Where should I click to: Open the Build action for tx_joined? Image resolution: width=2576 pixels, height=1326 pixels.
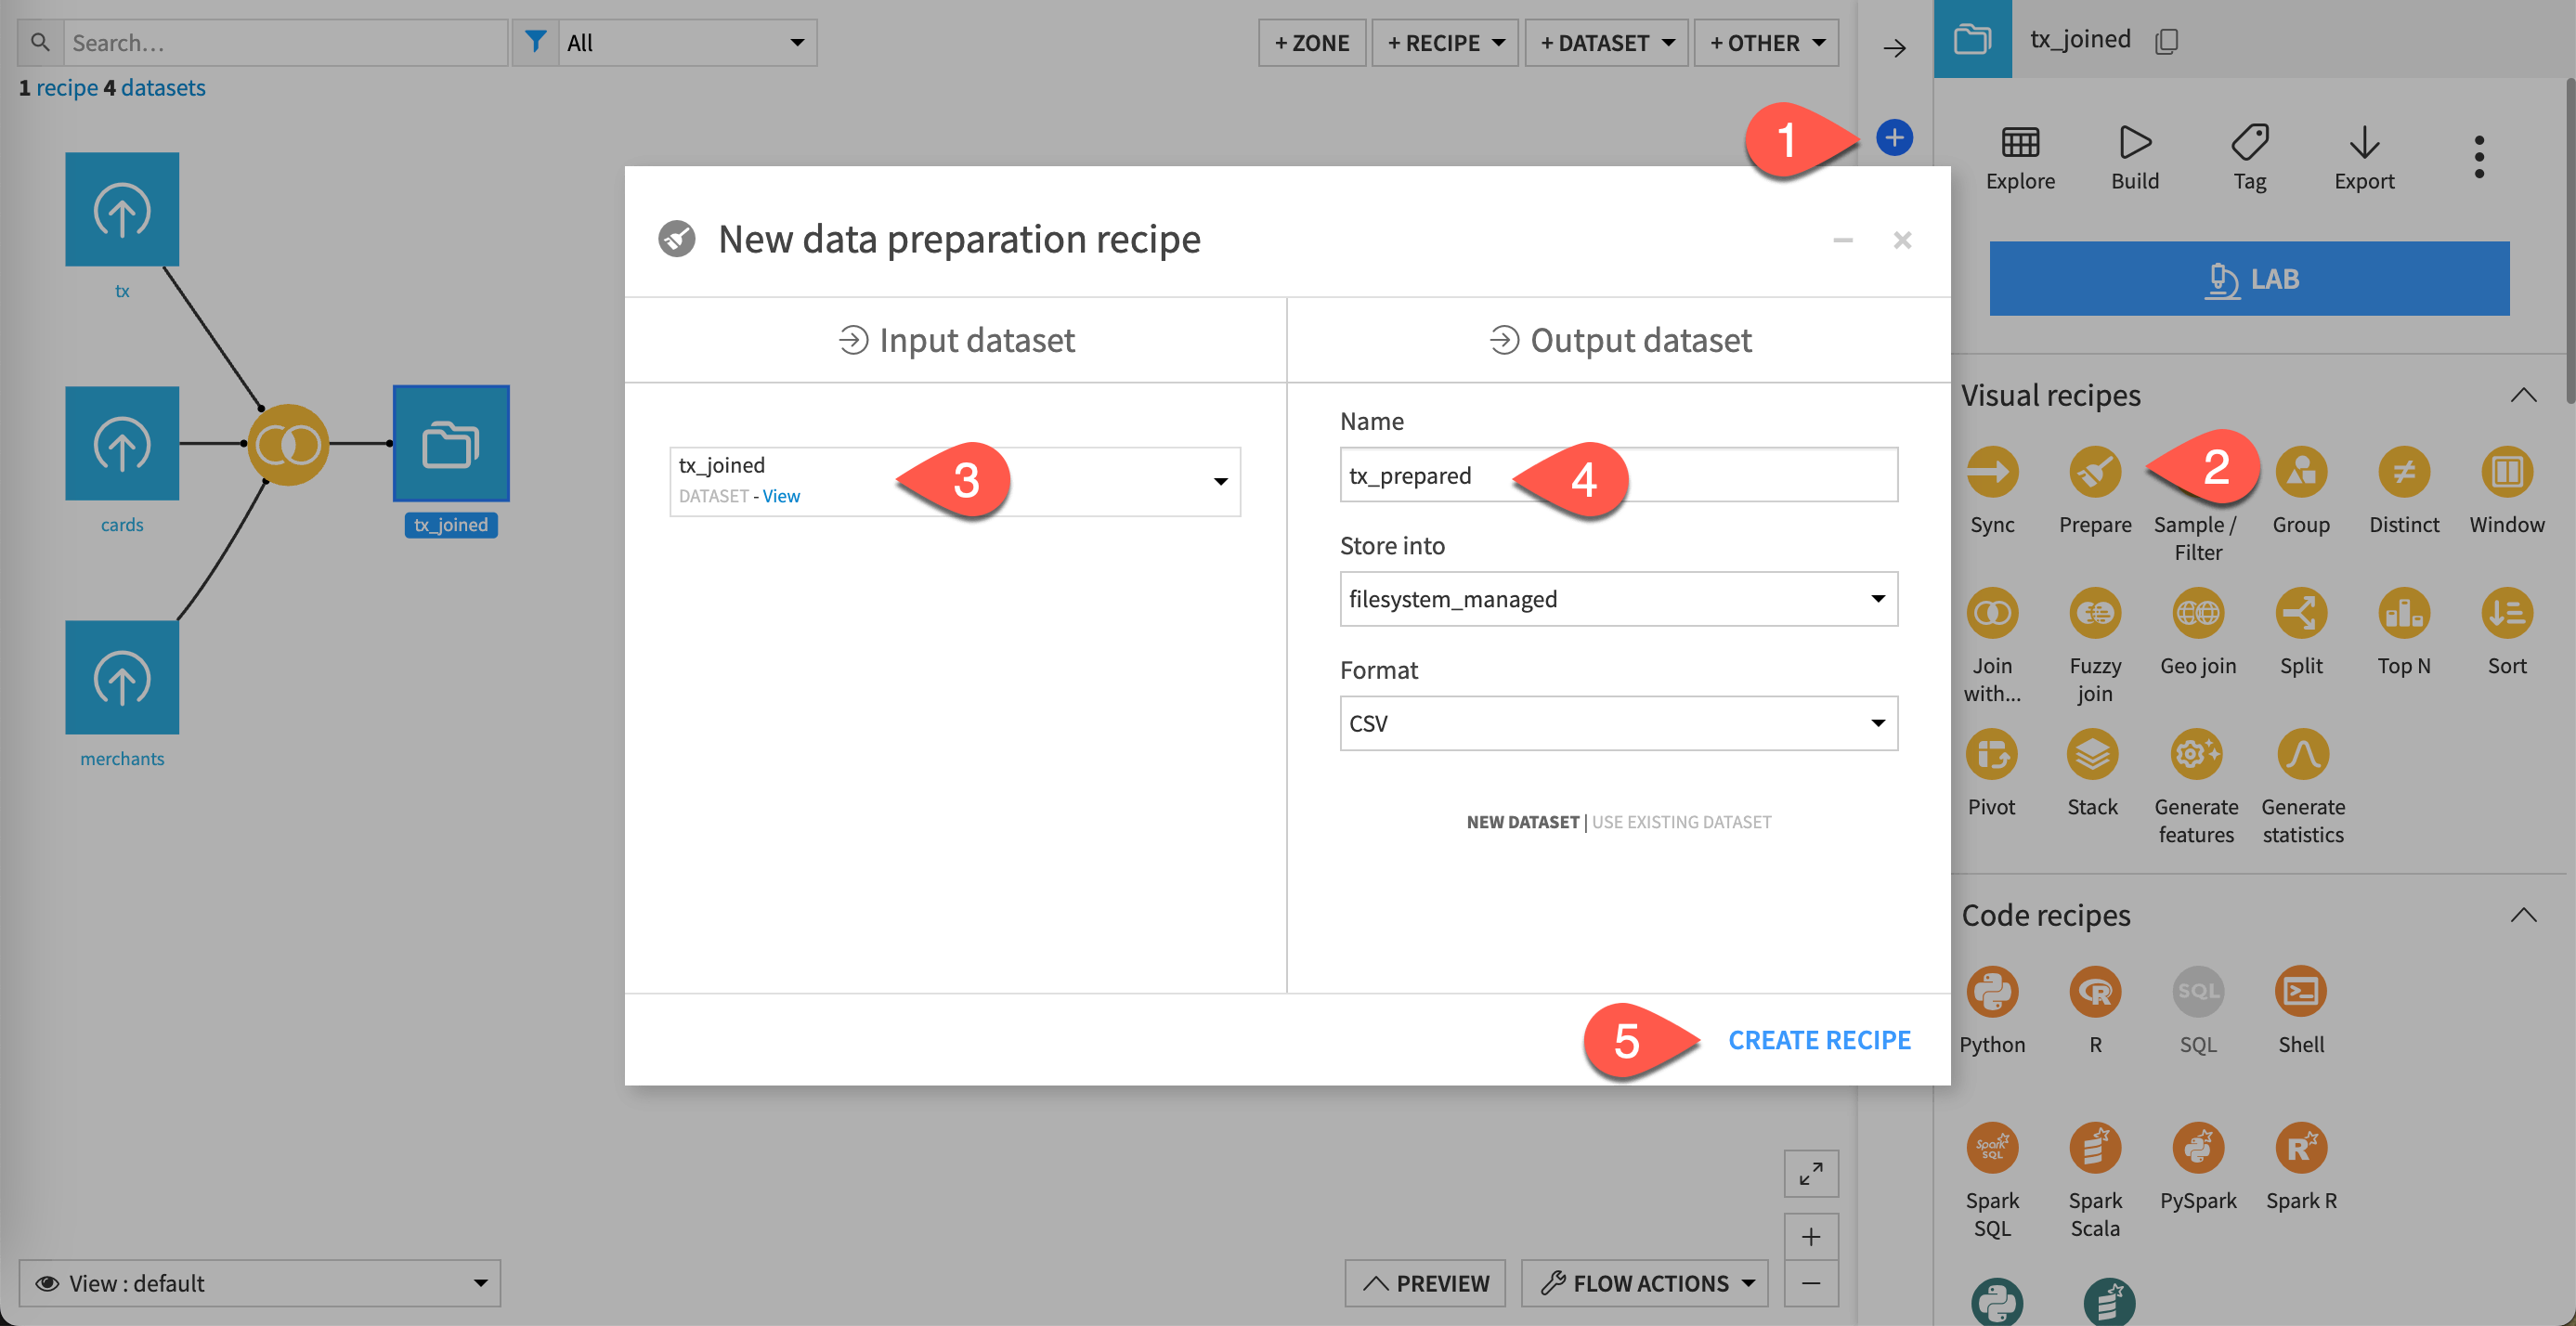point(2135,155)
